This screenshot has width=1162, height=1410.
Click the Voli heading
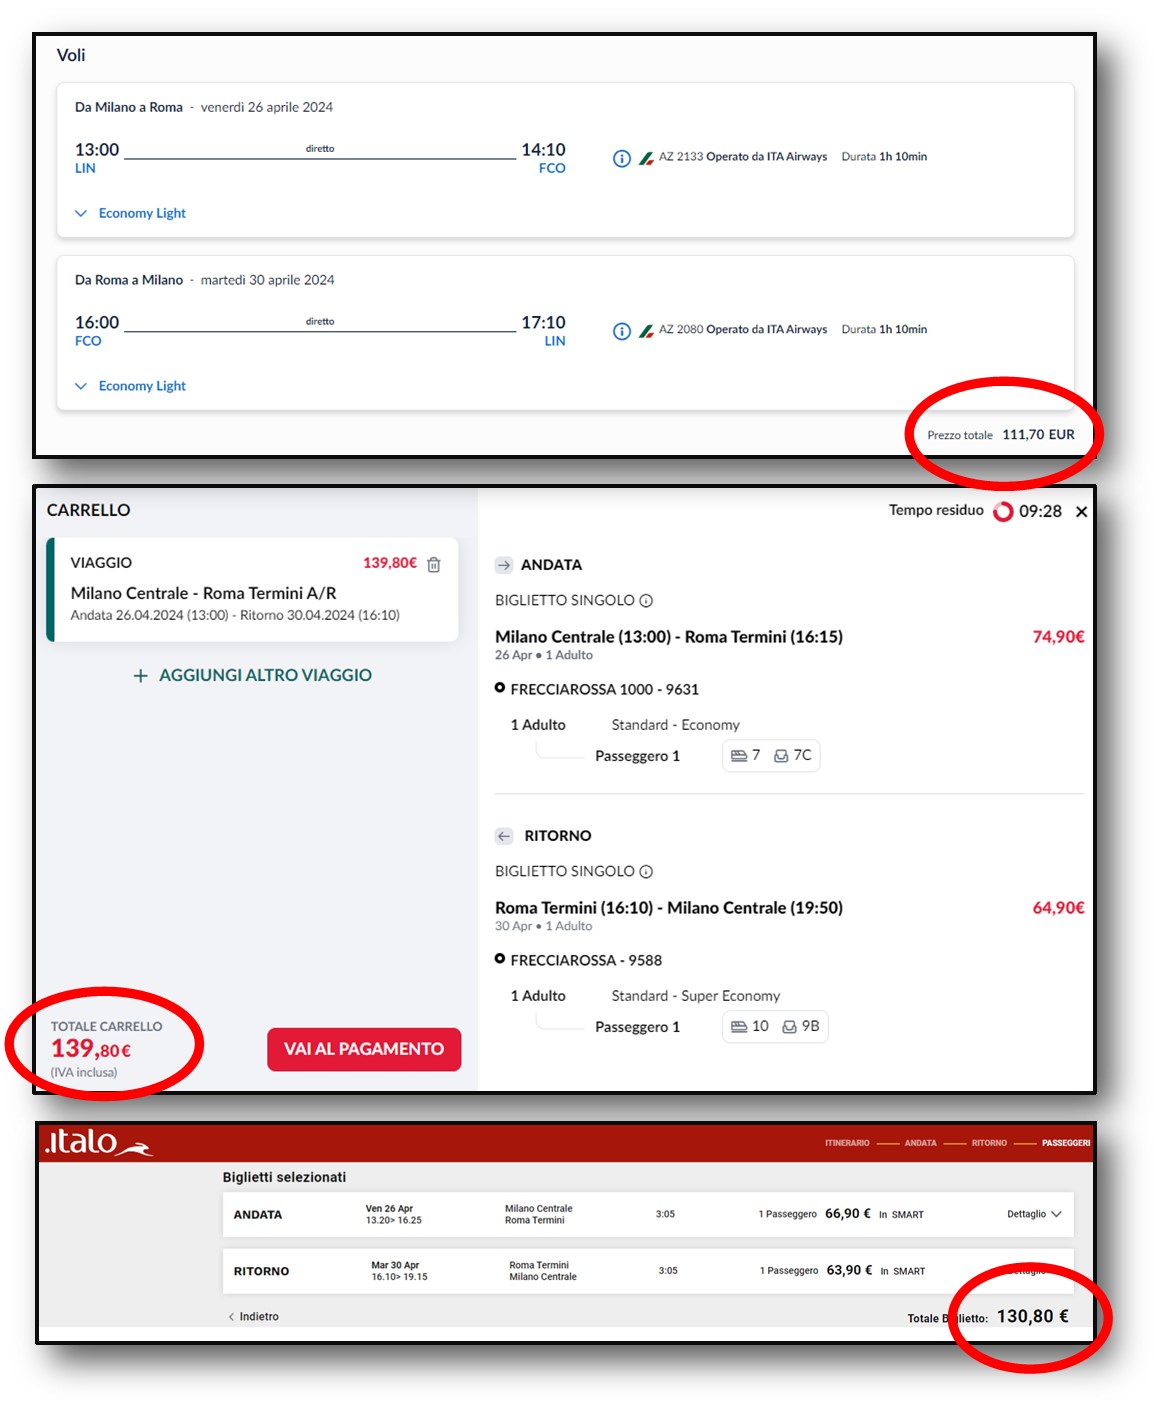click(71, 55)
